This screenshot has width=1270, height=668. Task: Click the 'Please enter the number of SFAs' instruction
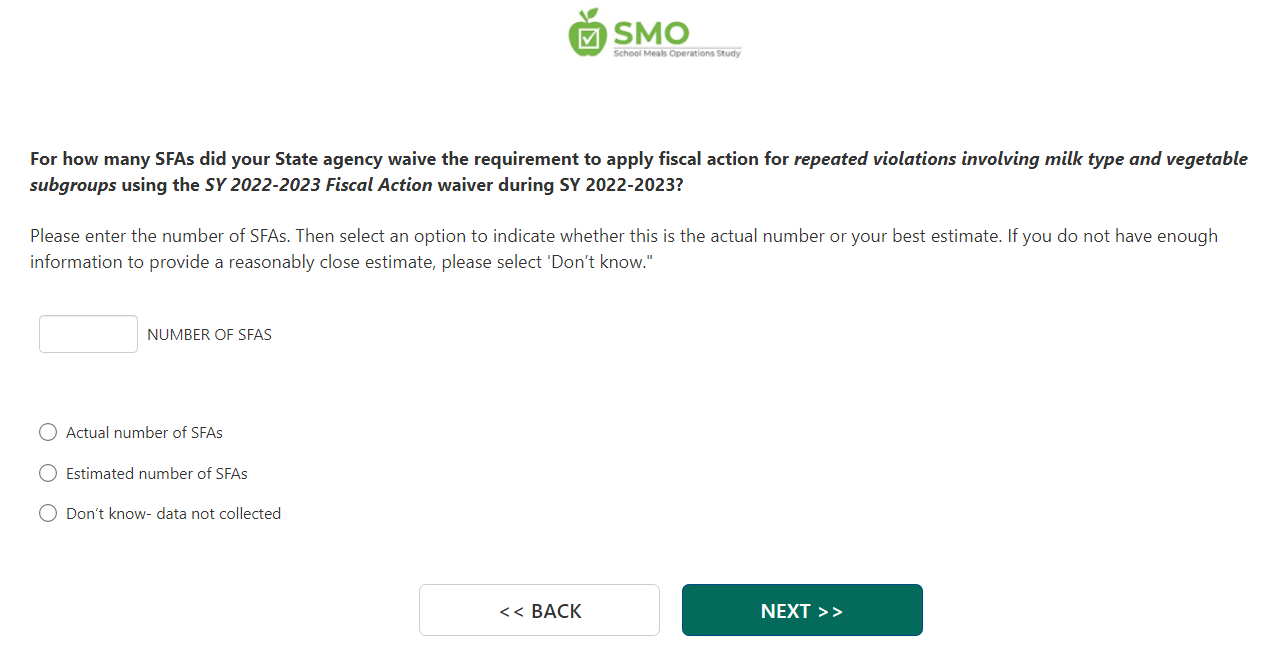pyautogui.click(x=160, y=237)
